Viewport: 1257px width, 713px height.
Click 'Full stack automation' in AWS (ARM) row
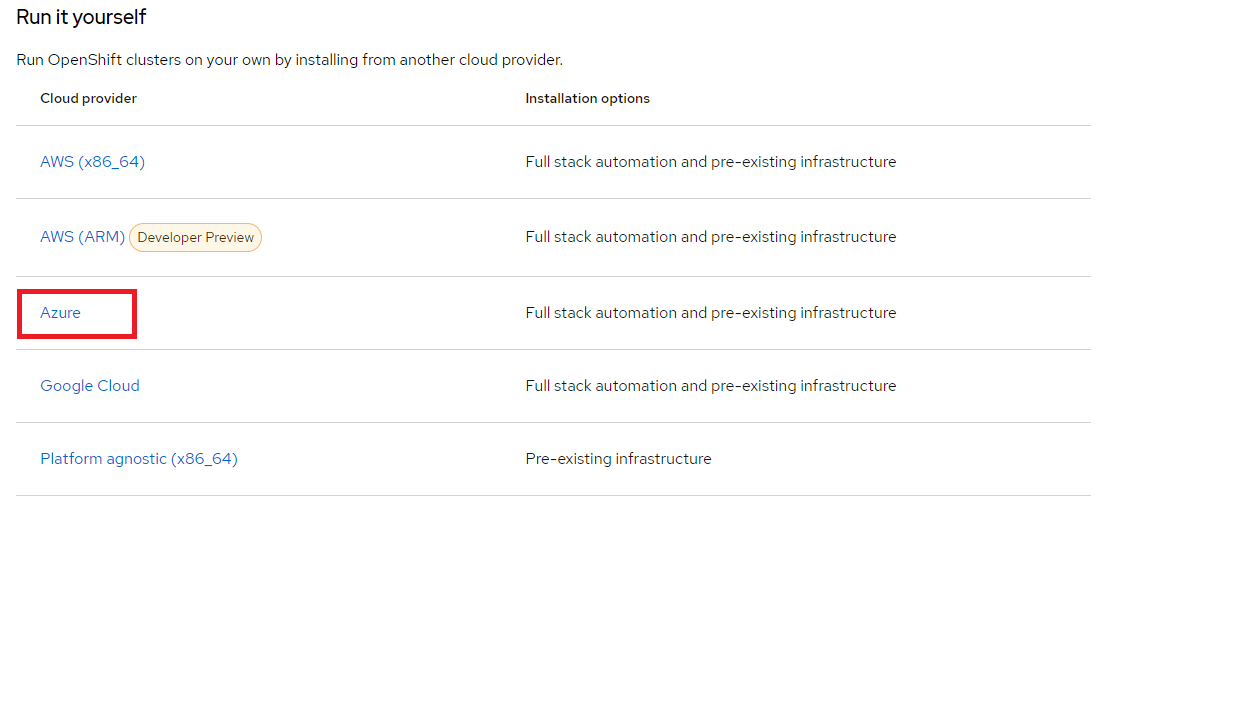[x=601, y=237]
